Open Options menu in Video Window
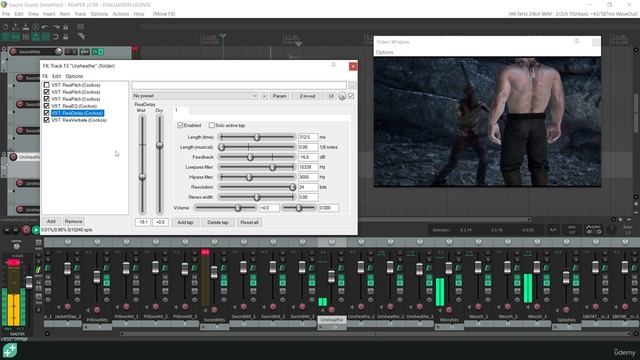This screenshot has width=640, height=360. point(384,52)
